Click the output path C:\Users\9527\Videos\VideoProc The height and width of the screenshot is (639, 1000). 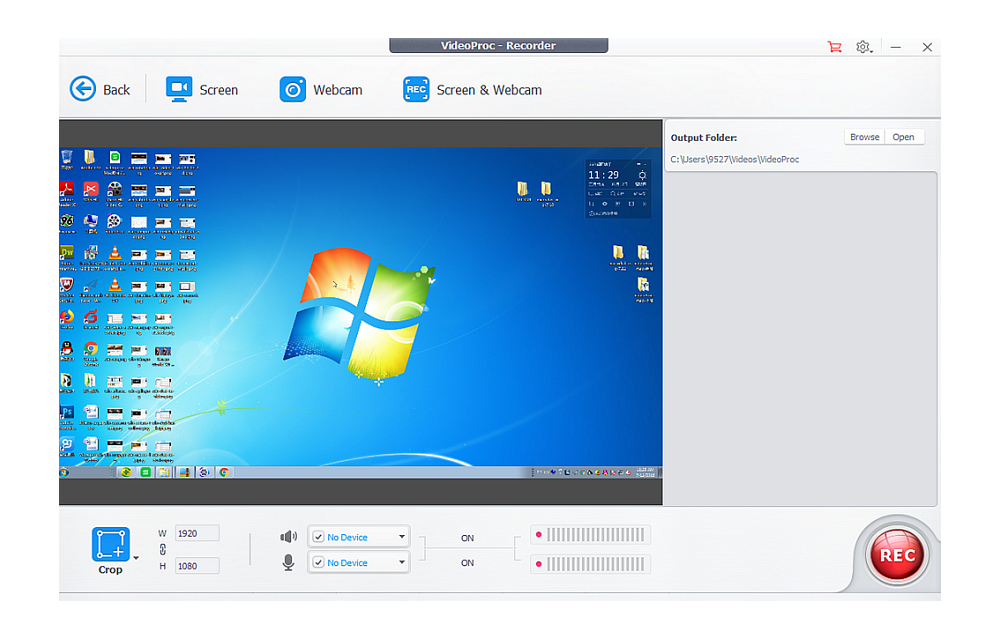click(735, 159)
